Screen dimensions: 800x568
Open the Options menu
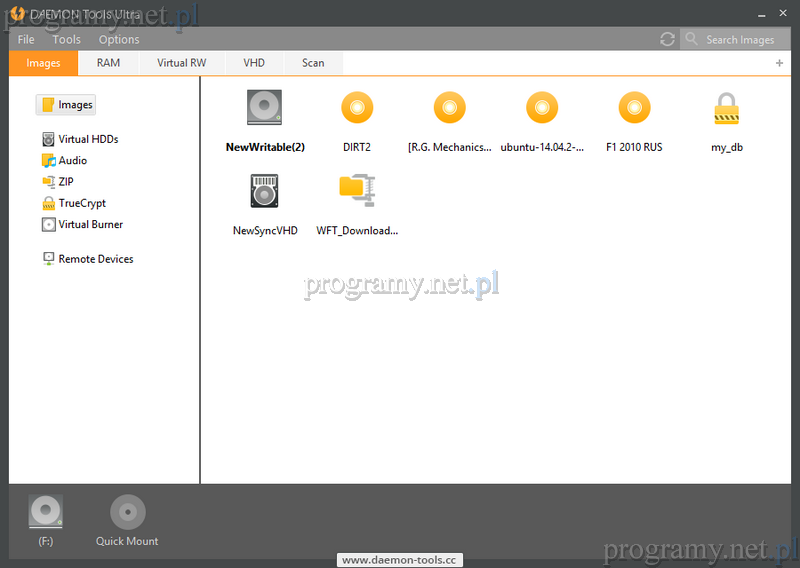[119, 39]
